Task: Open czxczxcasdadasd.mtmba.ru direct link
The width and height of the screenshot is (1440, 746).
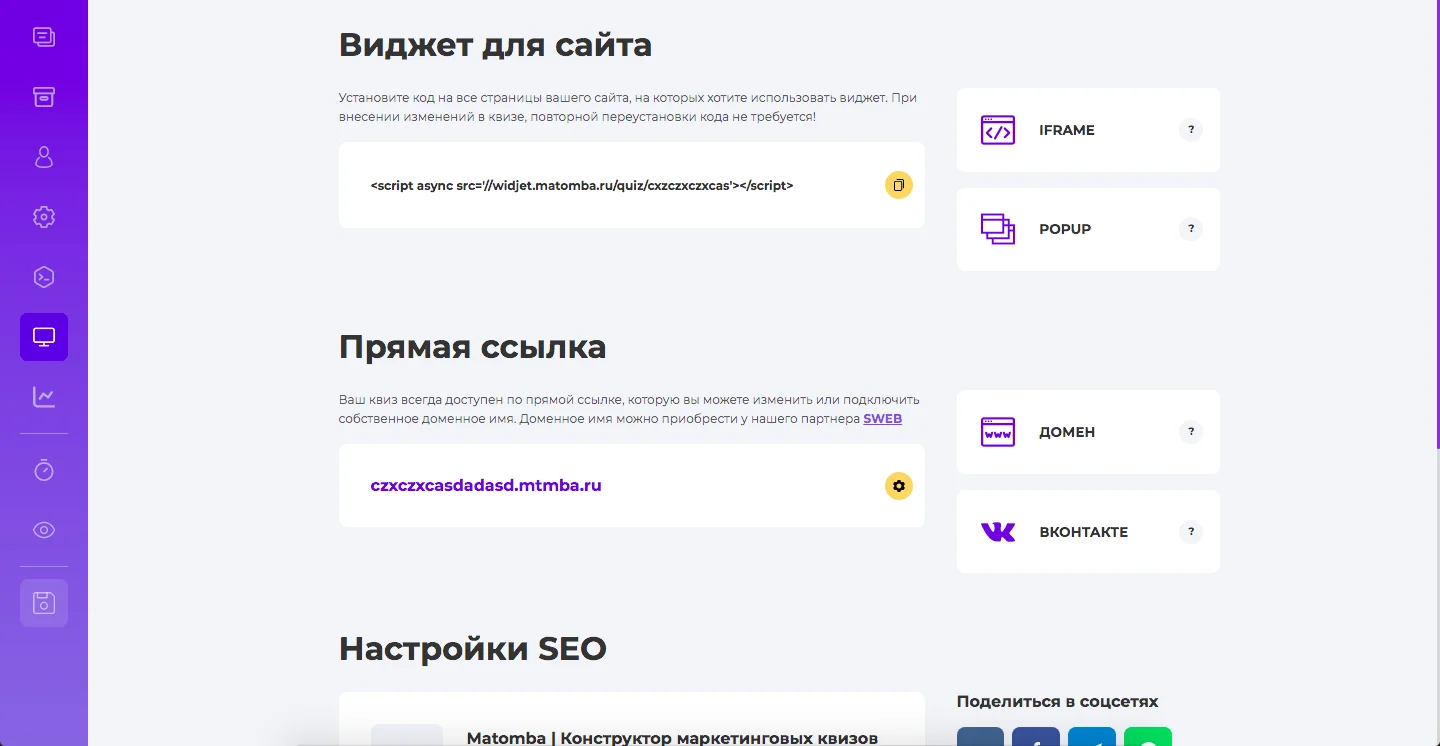Action: tap(486, 486)
